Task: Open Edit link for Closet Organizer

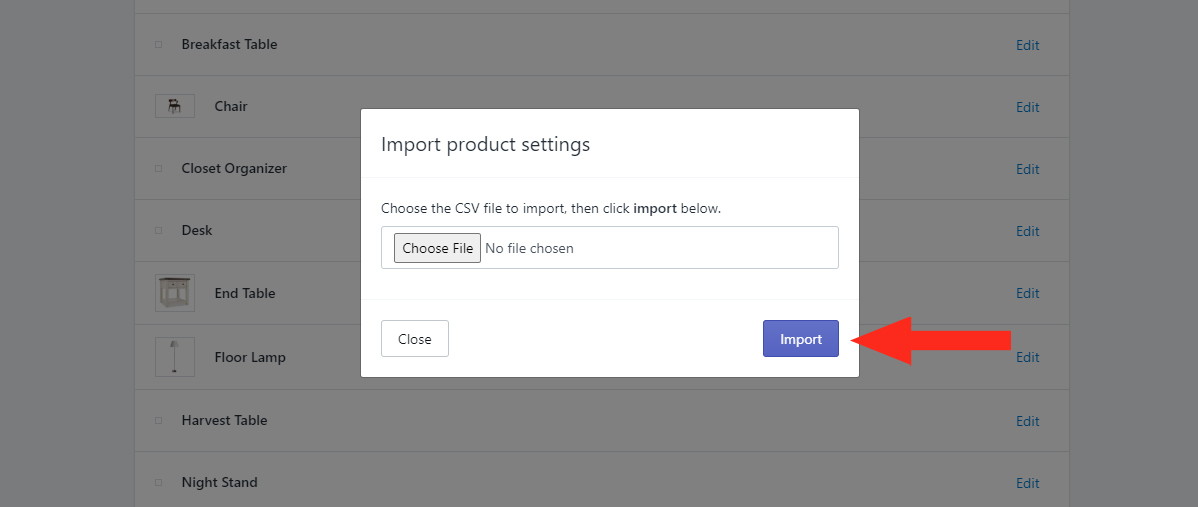Action: pyautogui.click(x=1028, y=169)
